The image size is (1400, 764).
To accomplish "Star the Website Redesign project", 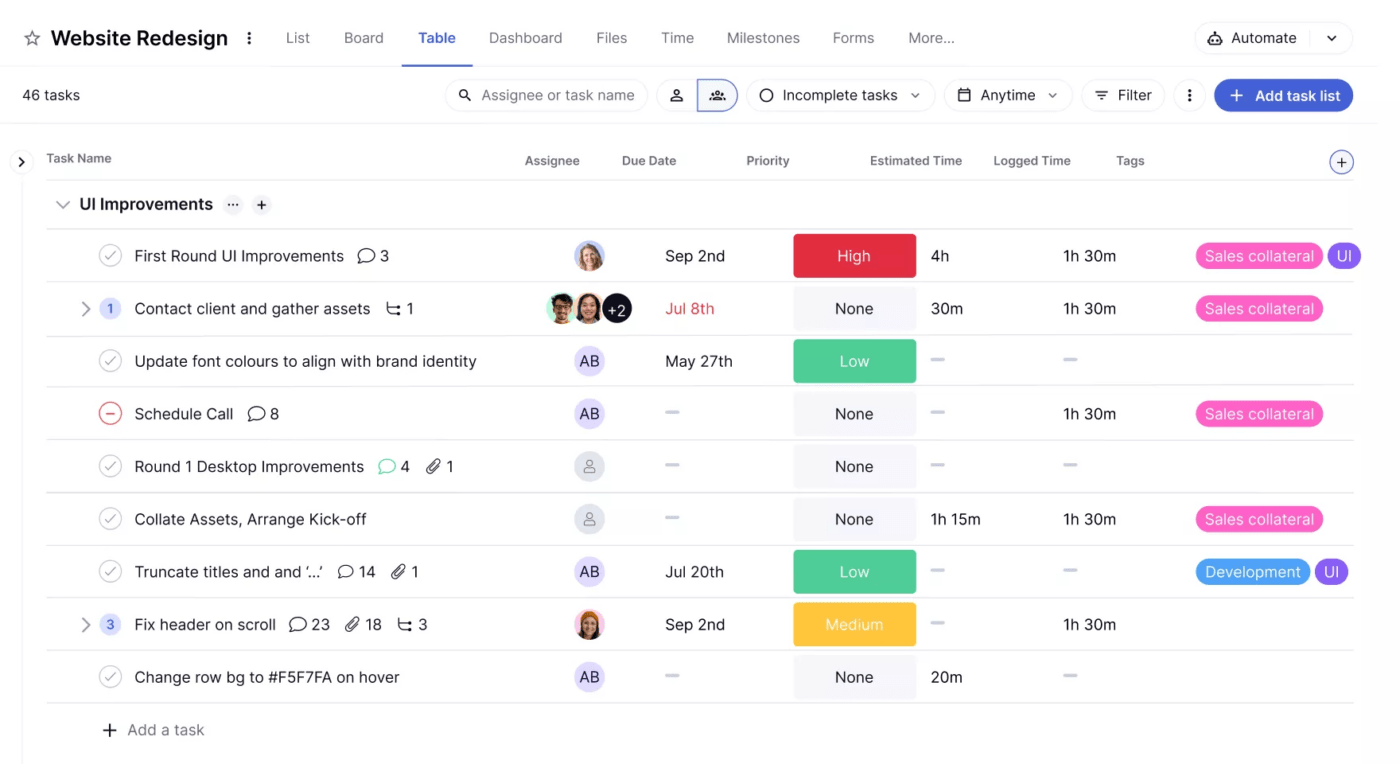I will (32, 38).
